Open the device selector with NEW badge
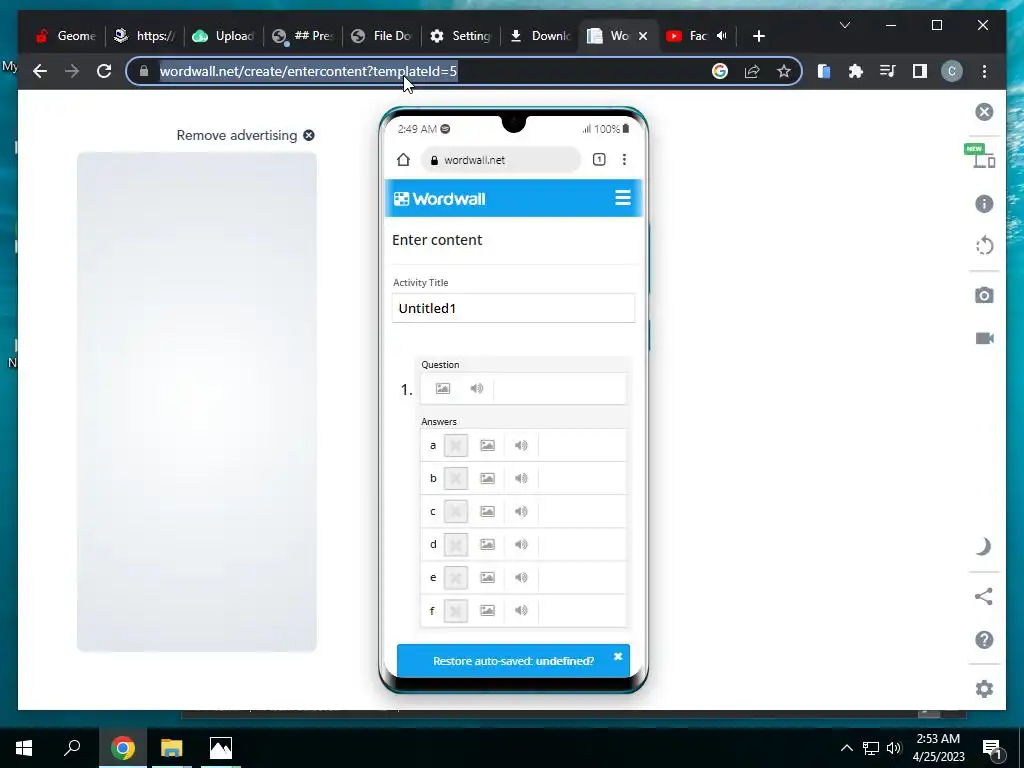 click(981, 155)
